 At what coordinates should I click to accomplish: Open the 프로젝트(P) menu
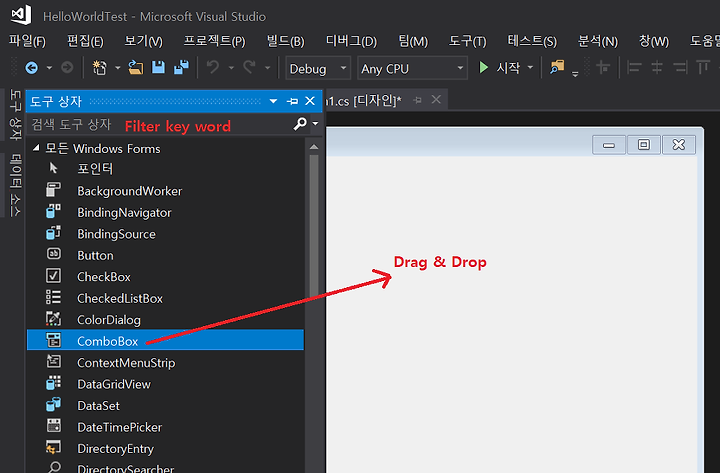click(214, 41)
